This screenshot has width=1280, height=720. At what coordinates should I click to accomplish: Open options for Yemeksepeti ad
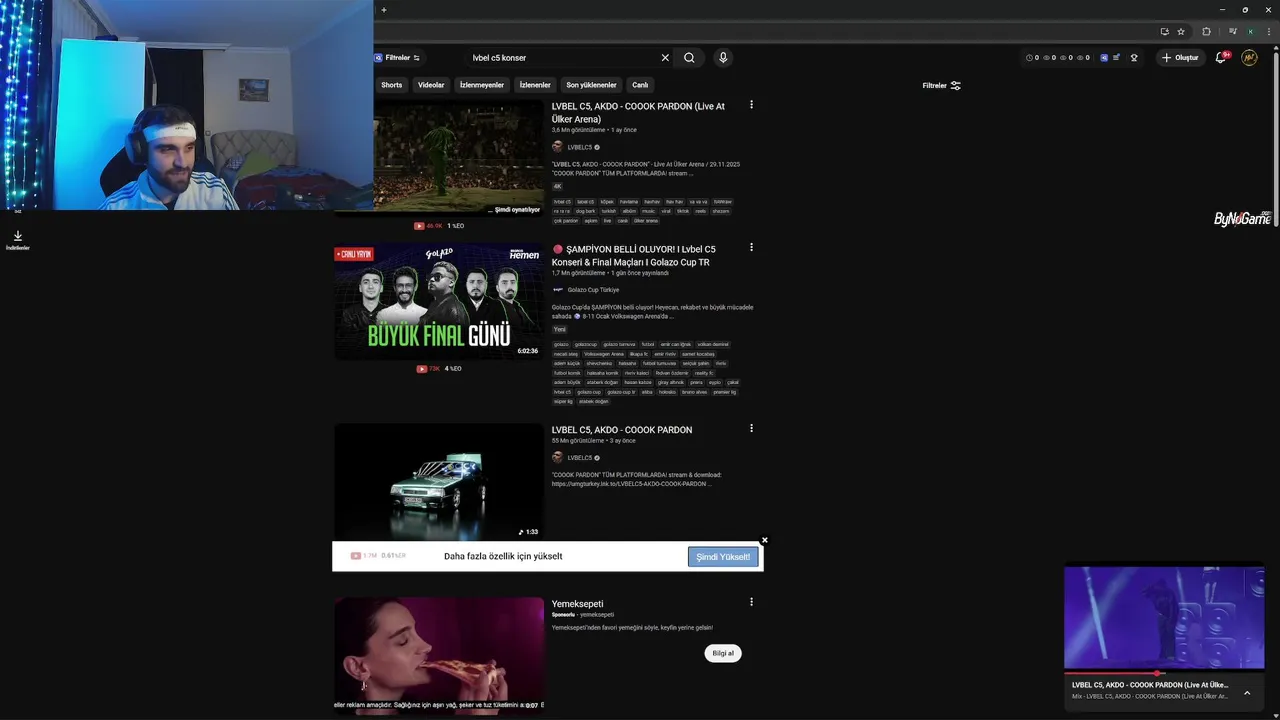point(751,602)
